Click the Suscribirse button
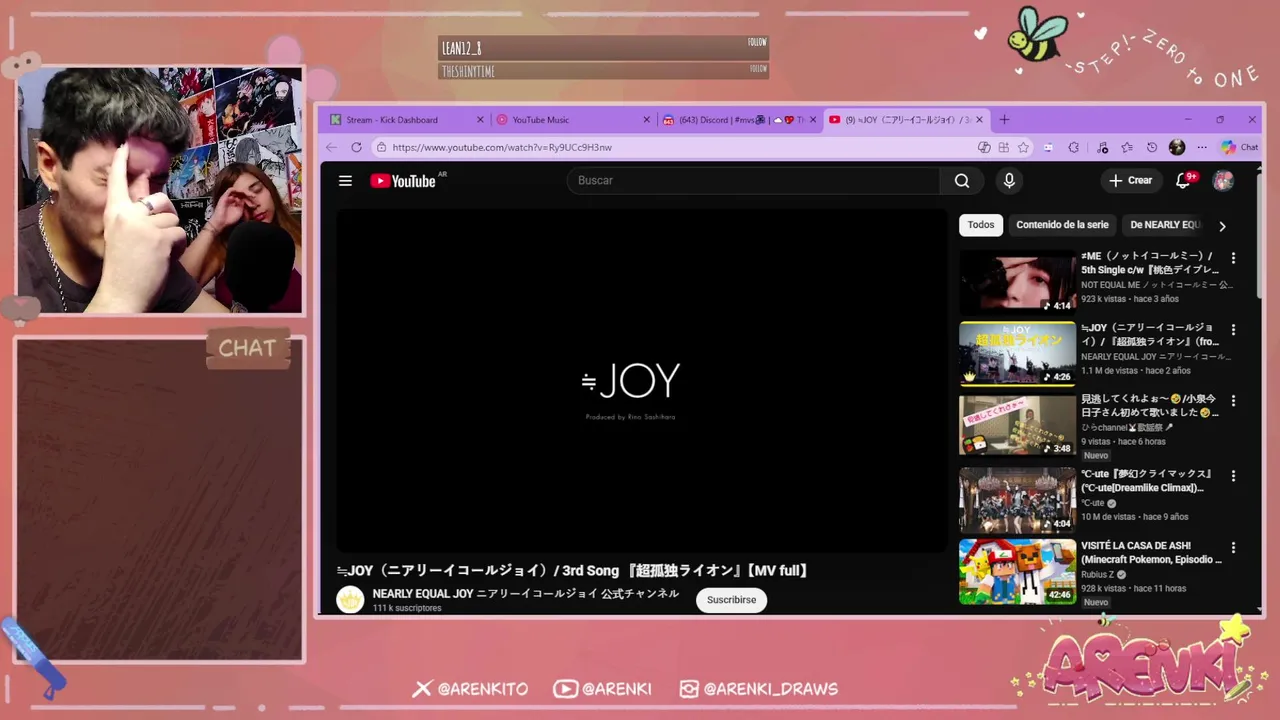 tap(732, 600)
